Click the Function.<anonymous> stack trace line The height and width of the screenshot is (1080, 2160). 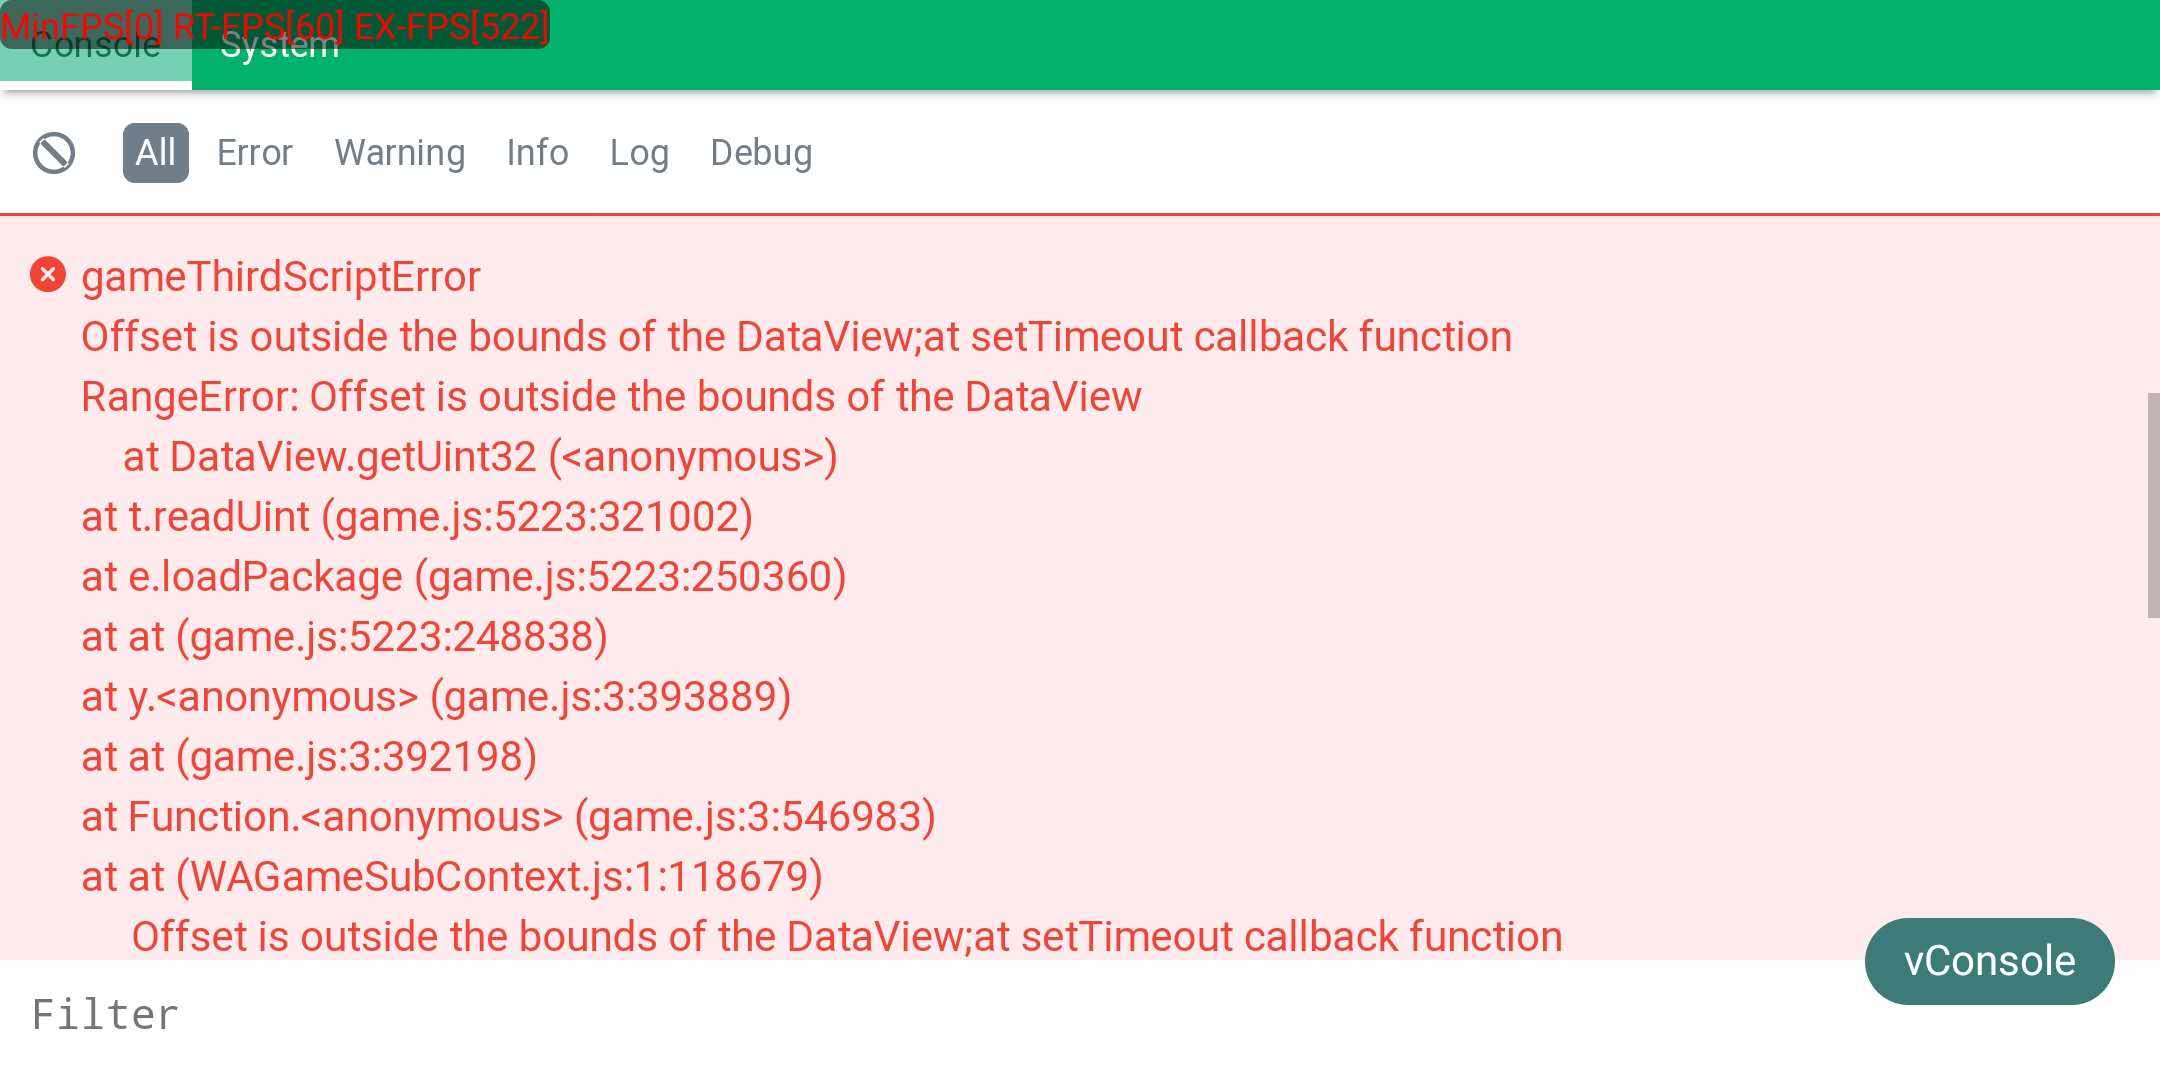[508, 817]
